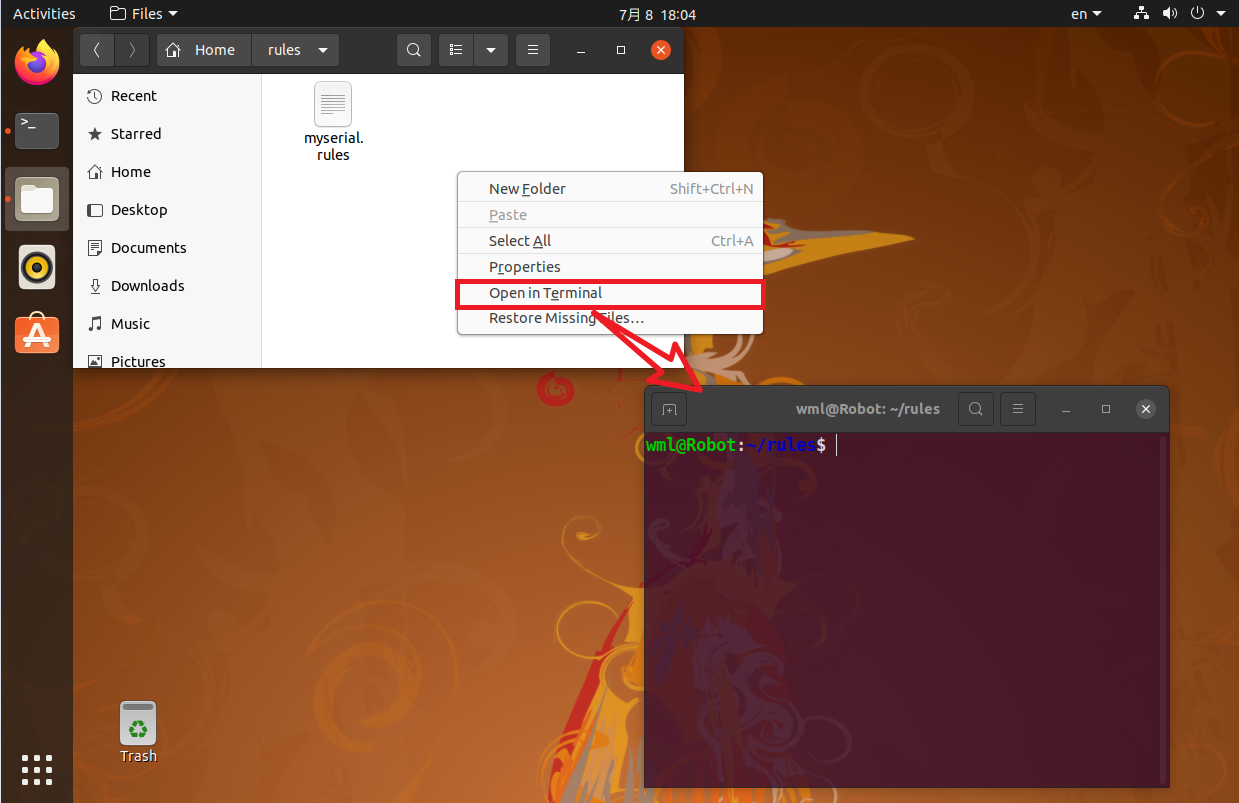Screen dimensions: 1239x803
Task: Click the search icon in Files toolbar
Action: (414, 50)
